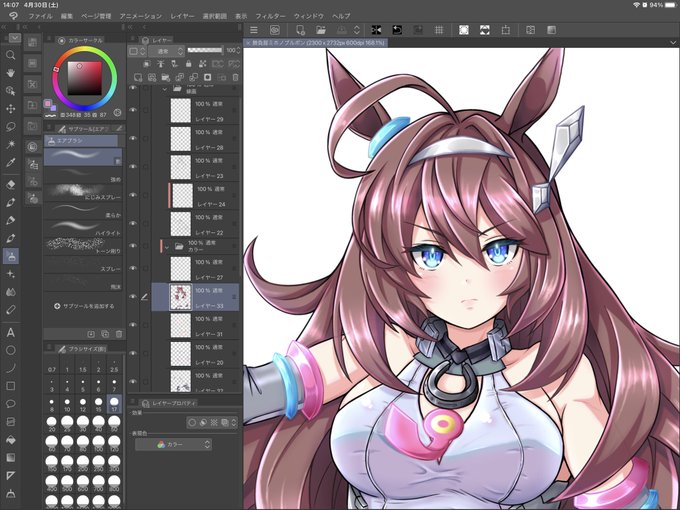Hide レイヤー 31 with its eye icon

pos(133,325)
